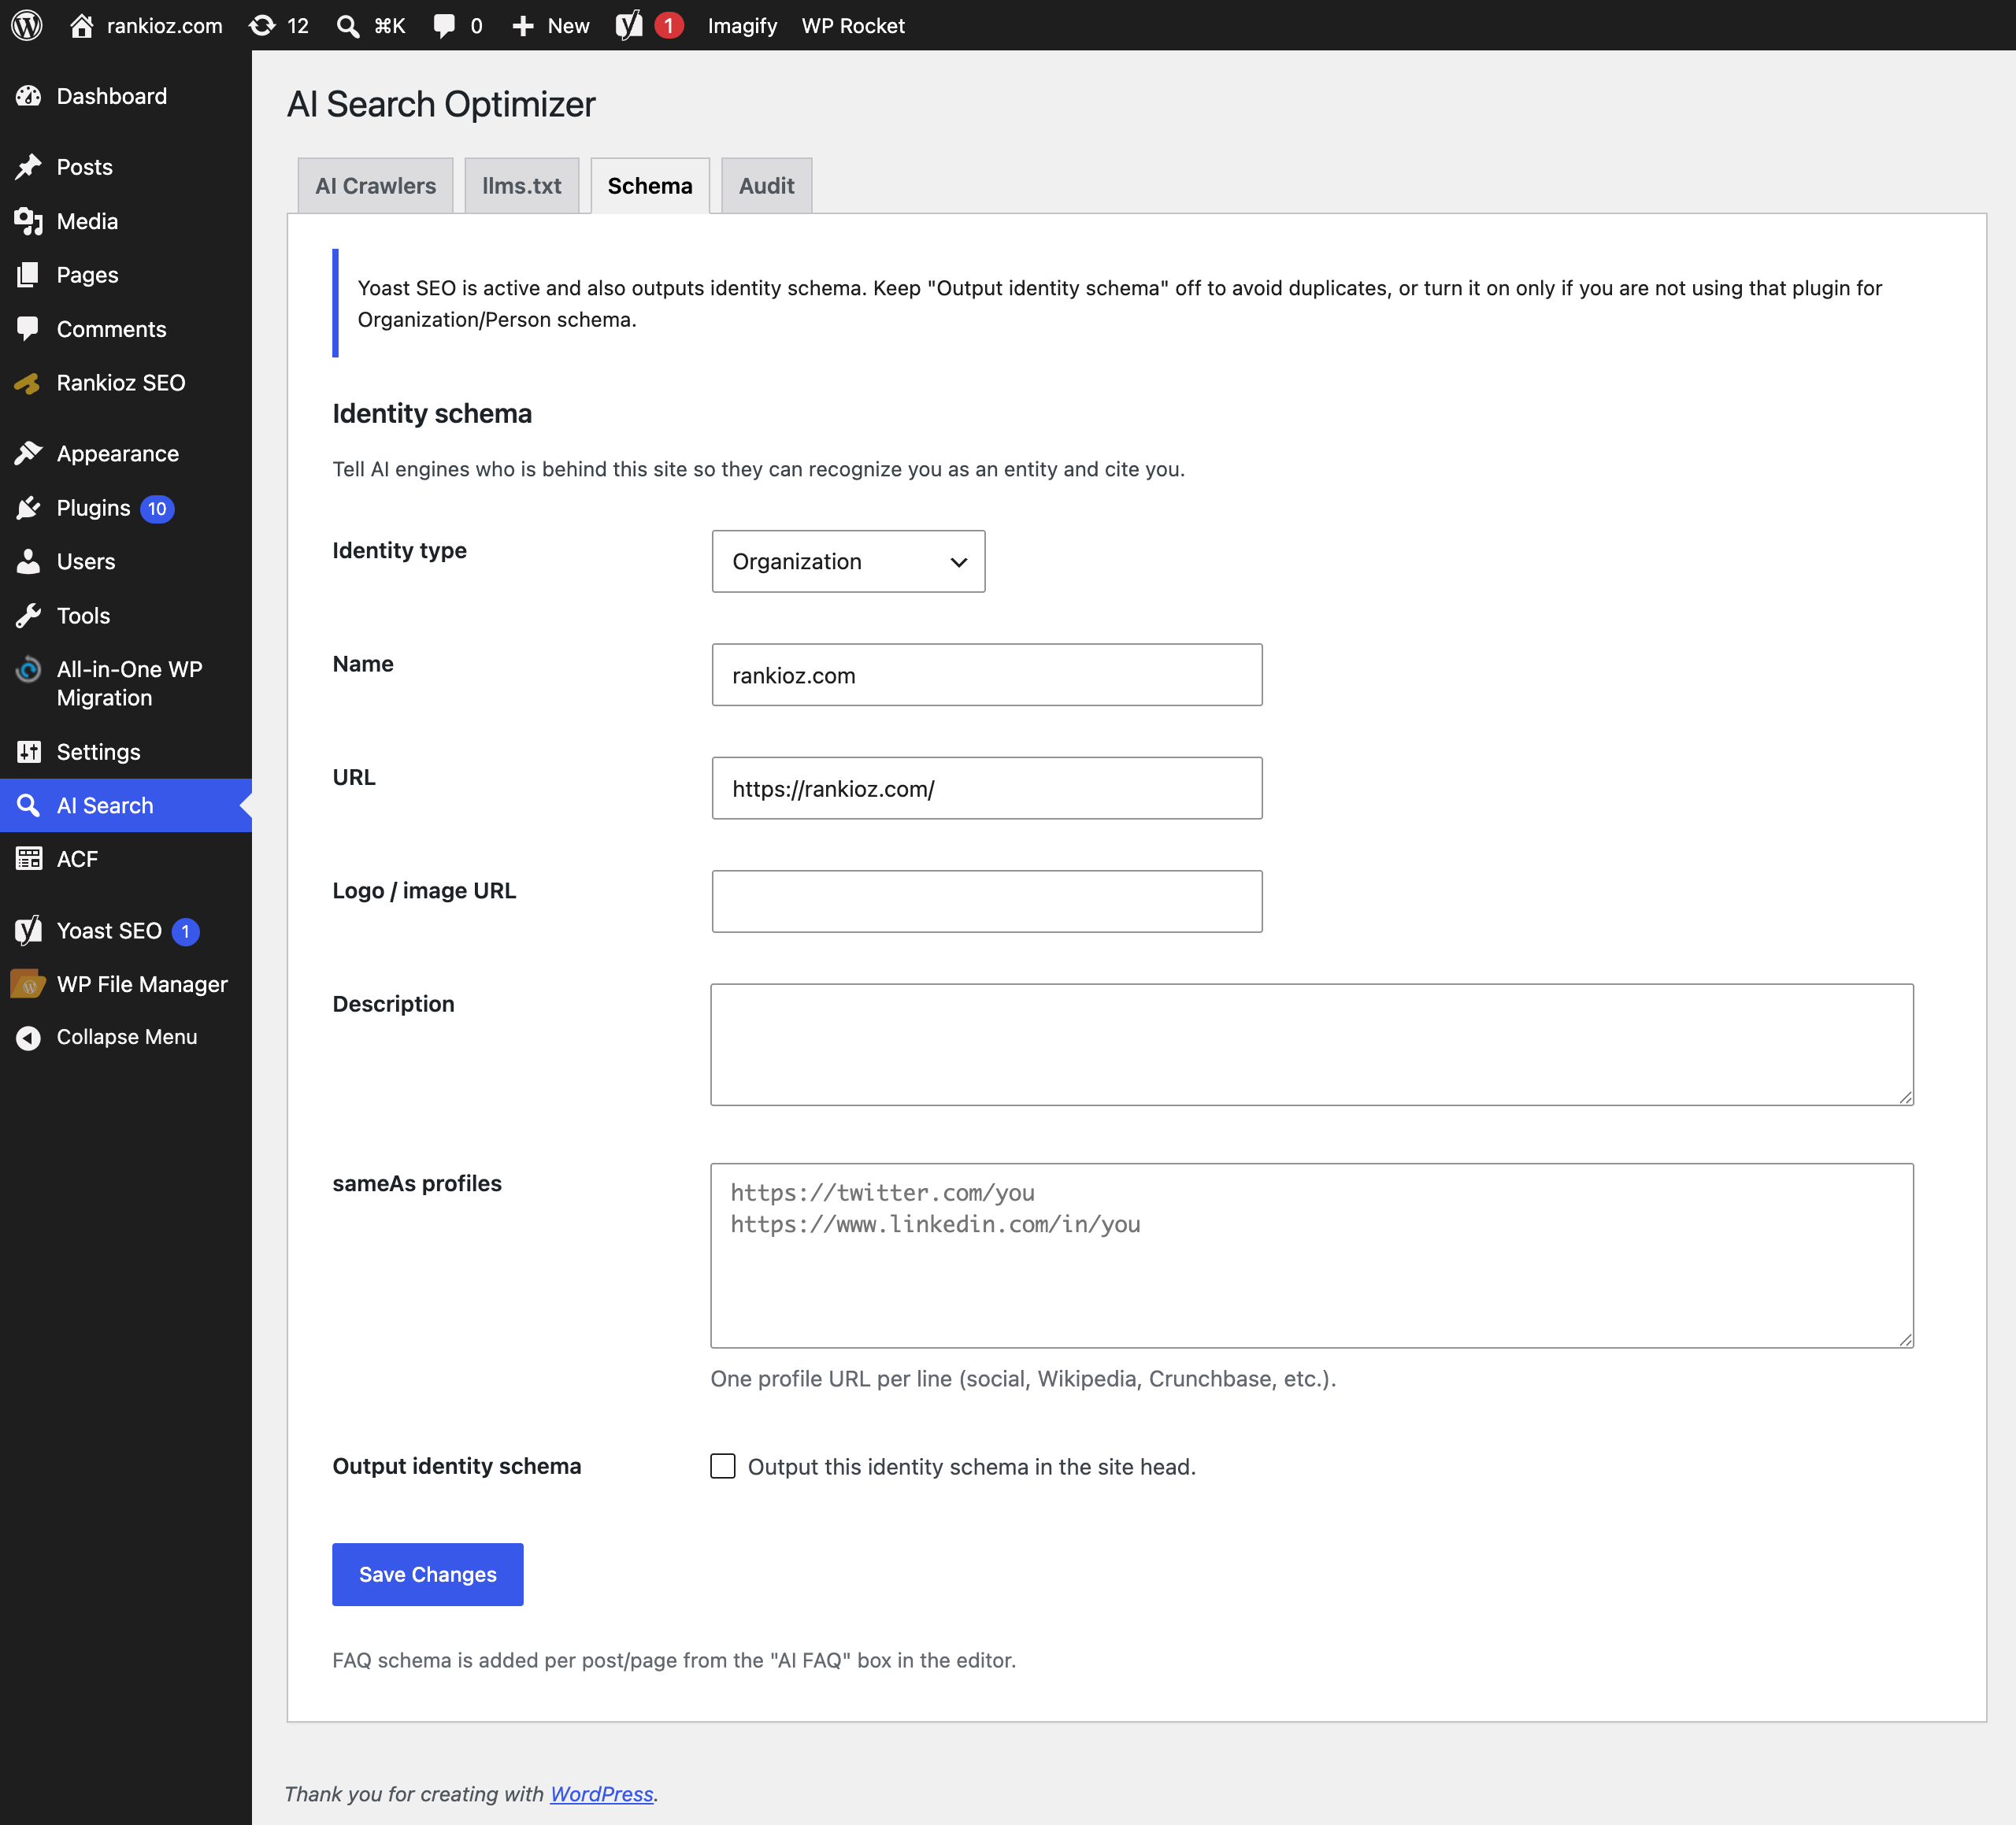Switch to the llms.txt tab
2016x1825 pixels.
(x=521, y=185)
